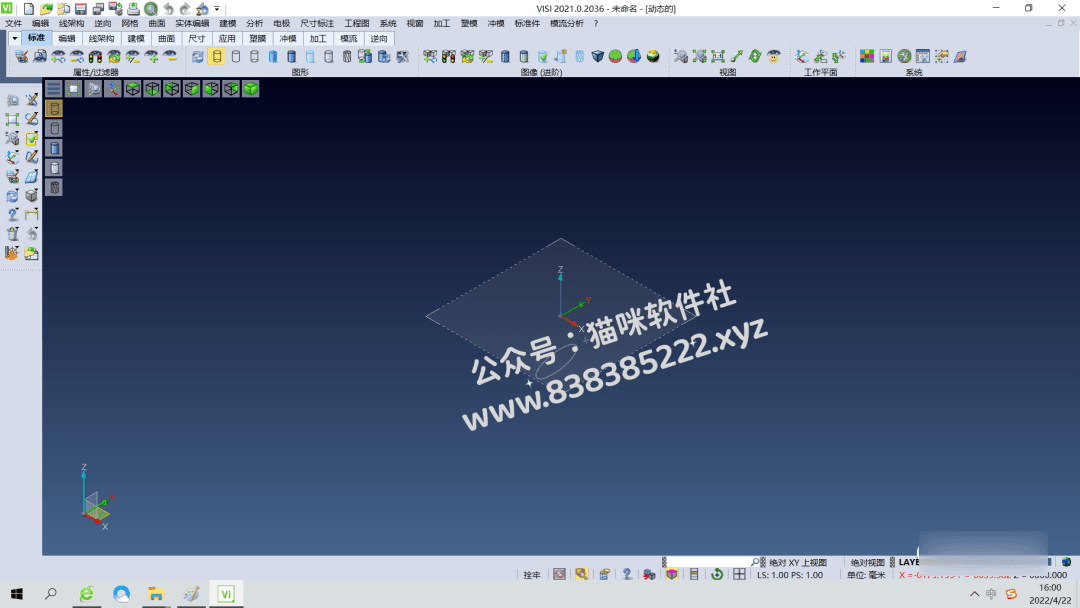Image resolution: width=1080 pixels, height=608 pixels.
Task: Toggle the highlighted cylinder in vertical strip
Action: click(x=54, y=109)
